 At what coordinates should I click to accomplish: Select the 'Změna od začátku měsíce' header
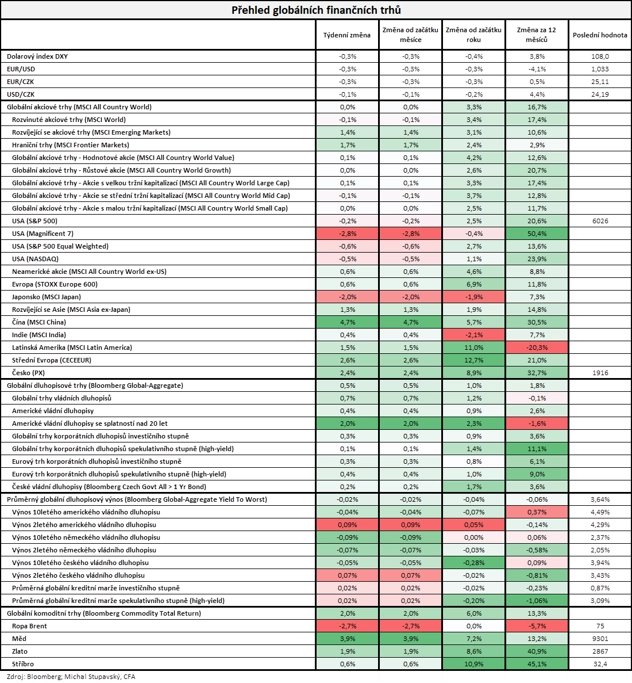410,35
